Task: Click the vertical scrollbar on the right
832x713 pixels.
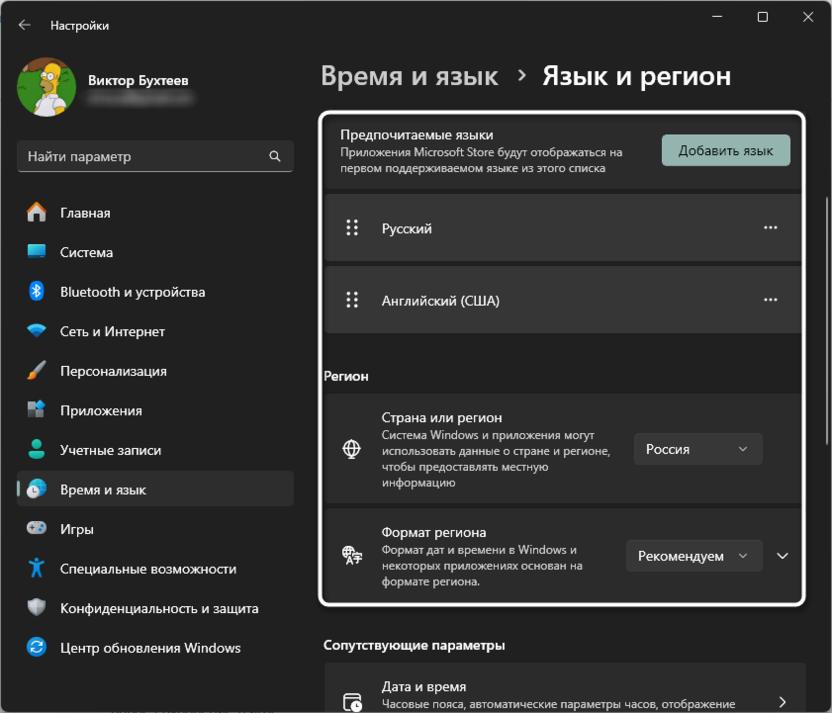Action: click(x=827, y=321)
